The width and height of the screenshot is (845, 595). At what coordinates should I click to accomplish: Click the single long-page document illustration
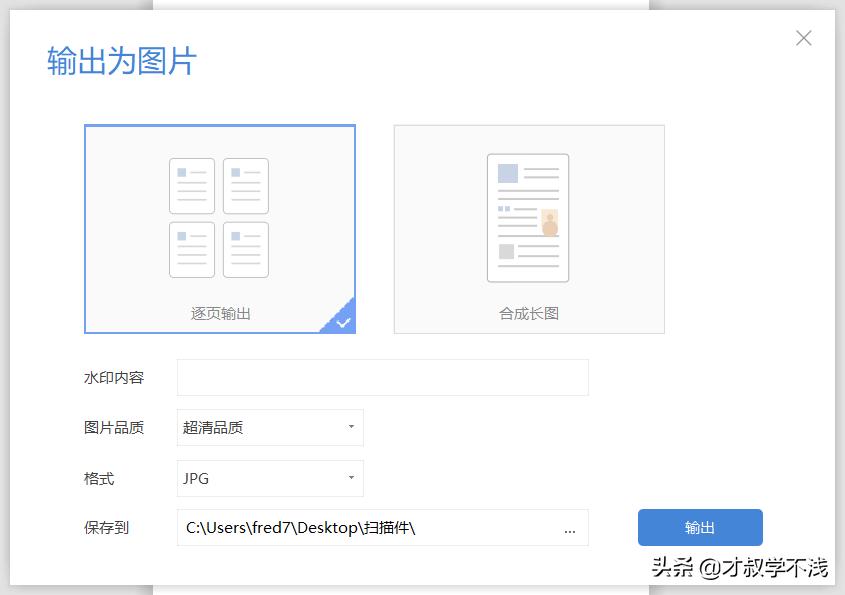[x=528, y=215]
